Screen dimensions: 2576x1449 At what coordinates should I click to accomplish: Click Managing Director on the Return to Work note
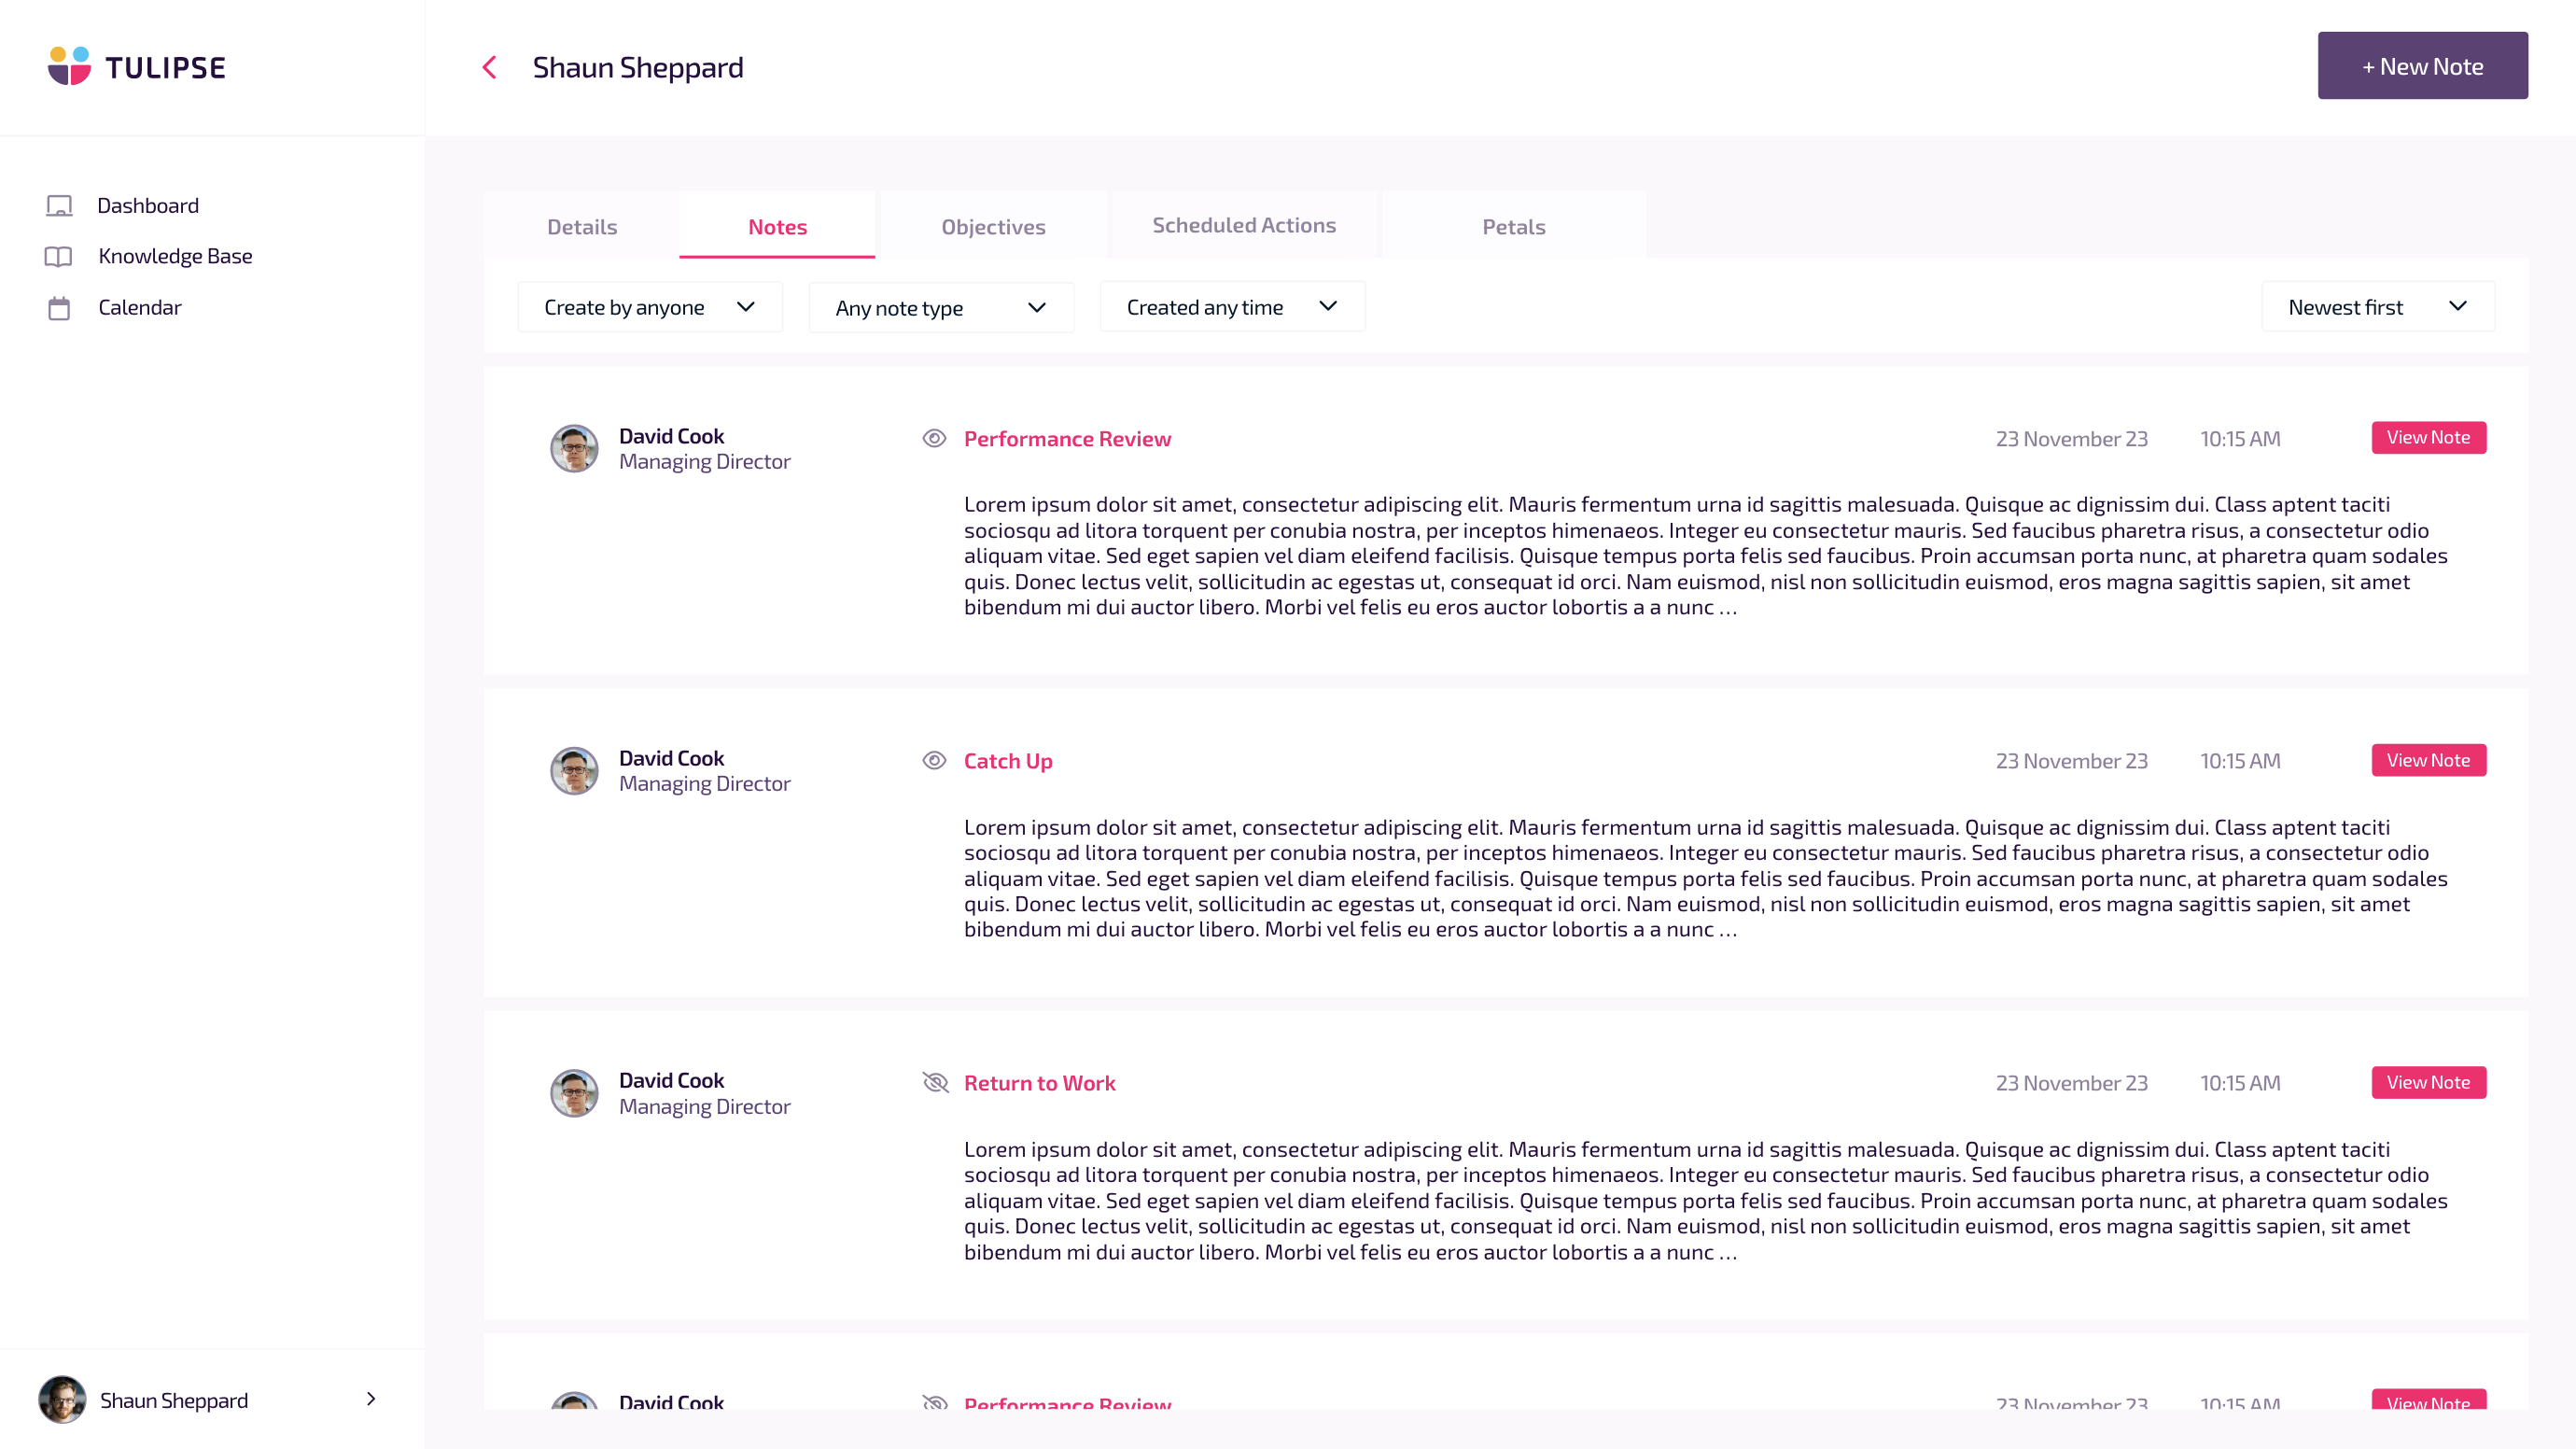704,1106
